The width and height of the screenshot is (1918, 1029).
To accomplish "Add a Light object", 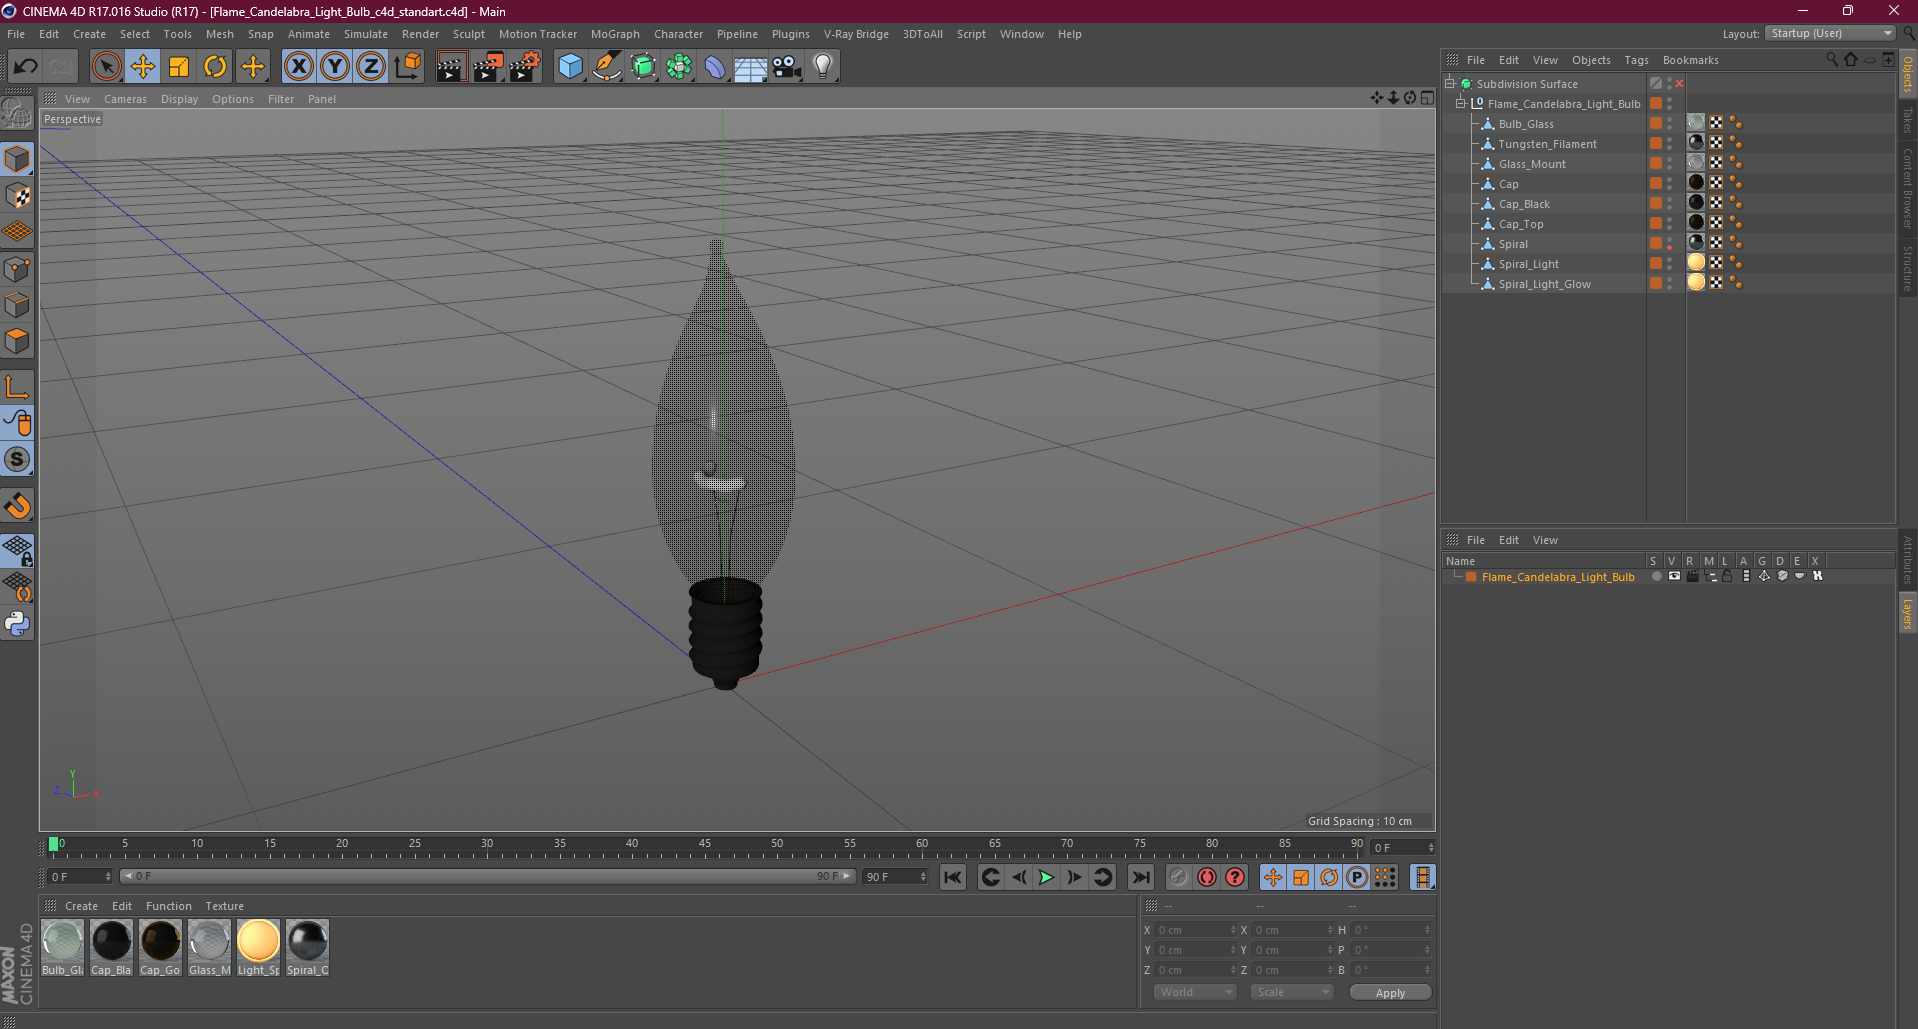I will click(823, 67).
